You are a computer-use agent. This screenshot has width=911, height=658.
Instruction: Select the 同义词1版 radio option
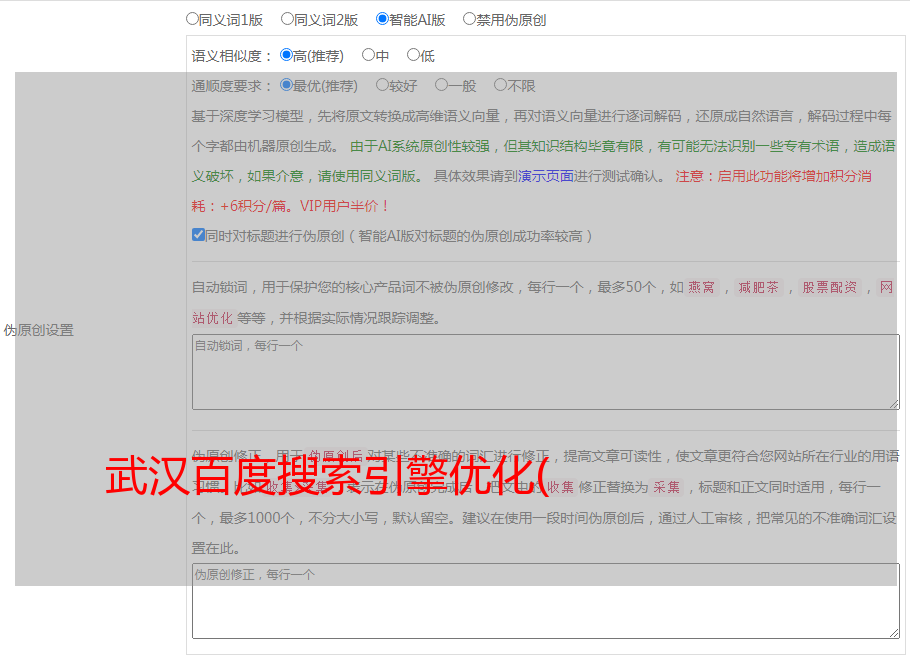pyautogui.click(x=193, y=19)
